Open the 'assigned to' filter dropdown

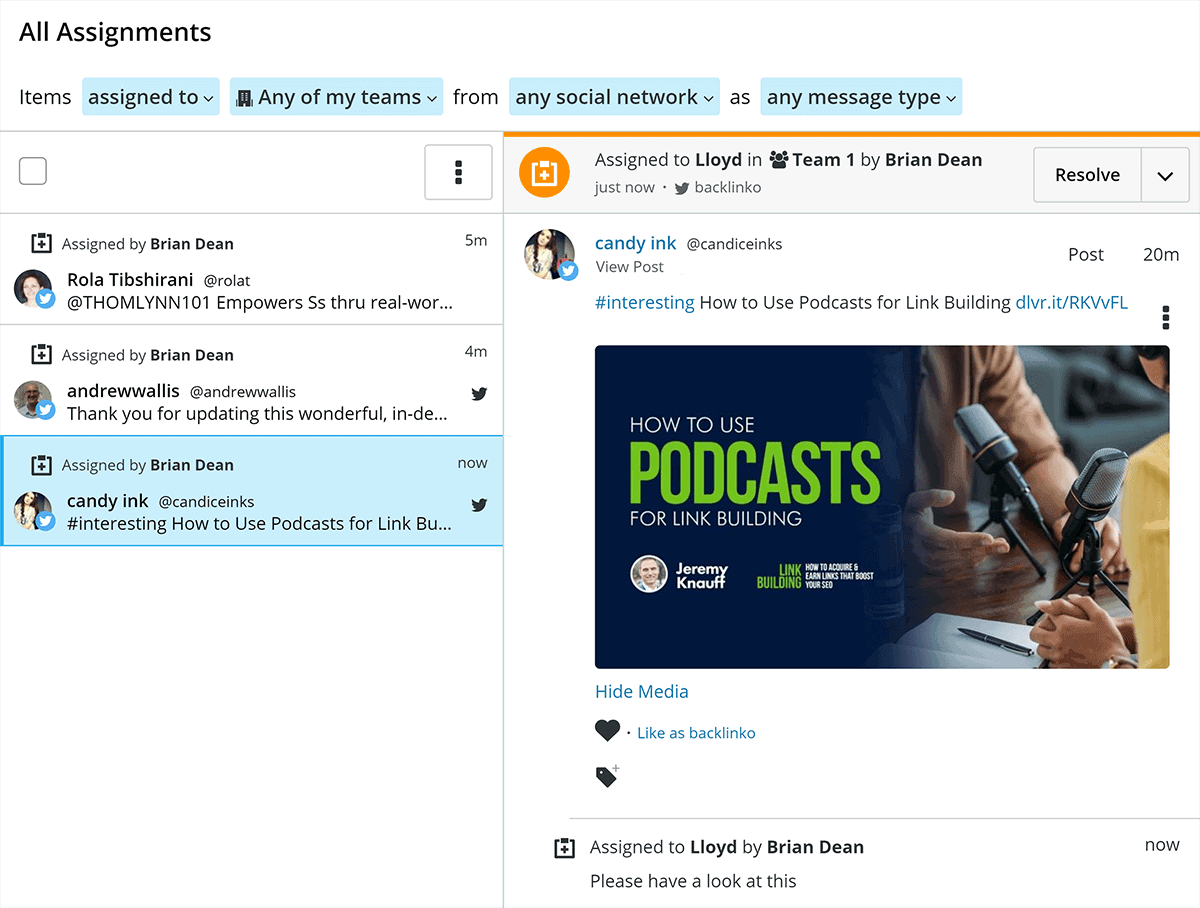tap(150, 97)
